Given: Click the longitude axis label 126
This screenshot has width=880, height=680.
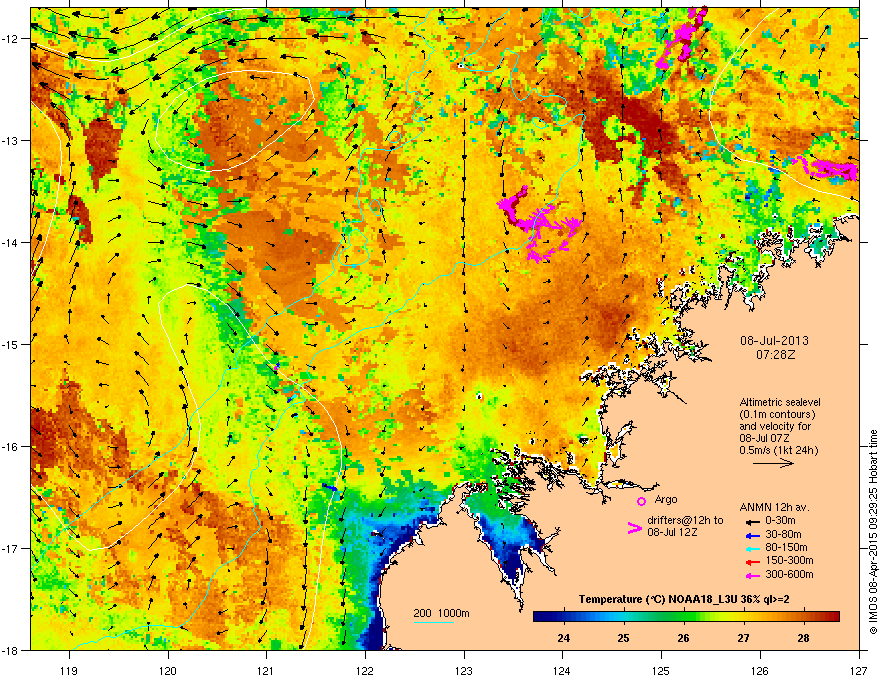Looking at the screenshot, I should pyautogui.click(x=760, y=670).
